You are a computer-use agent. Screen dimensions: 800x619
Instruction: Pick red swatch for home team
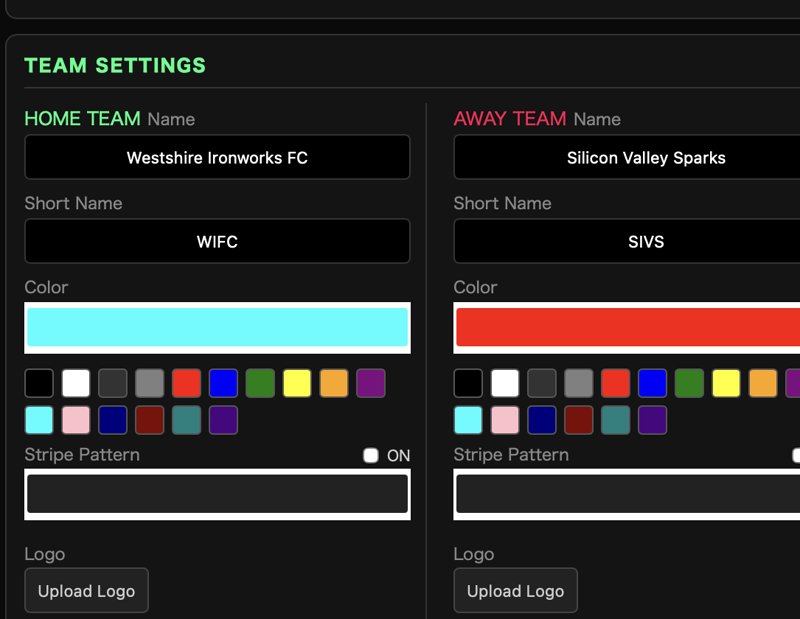tap(187, 383)
